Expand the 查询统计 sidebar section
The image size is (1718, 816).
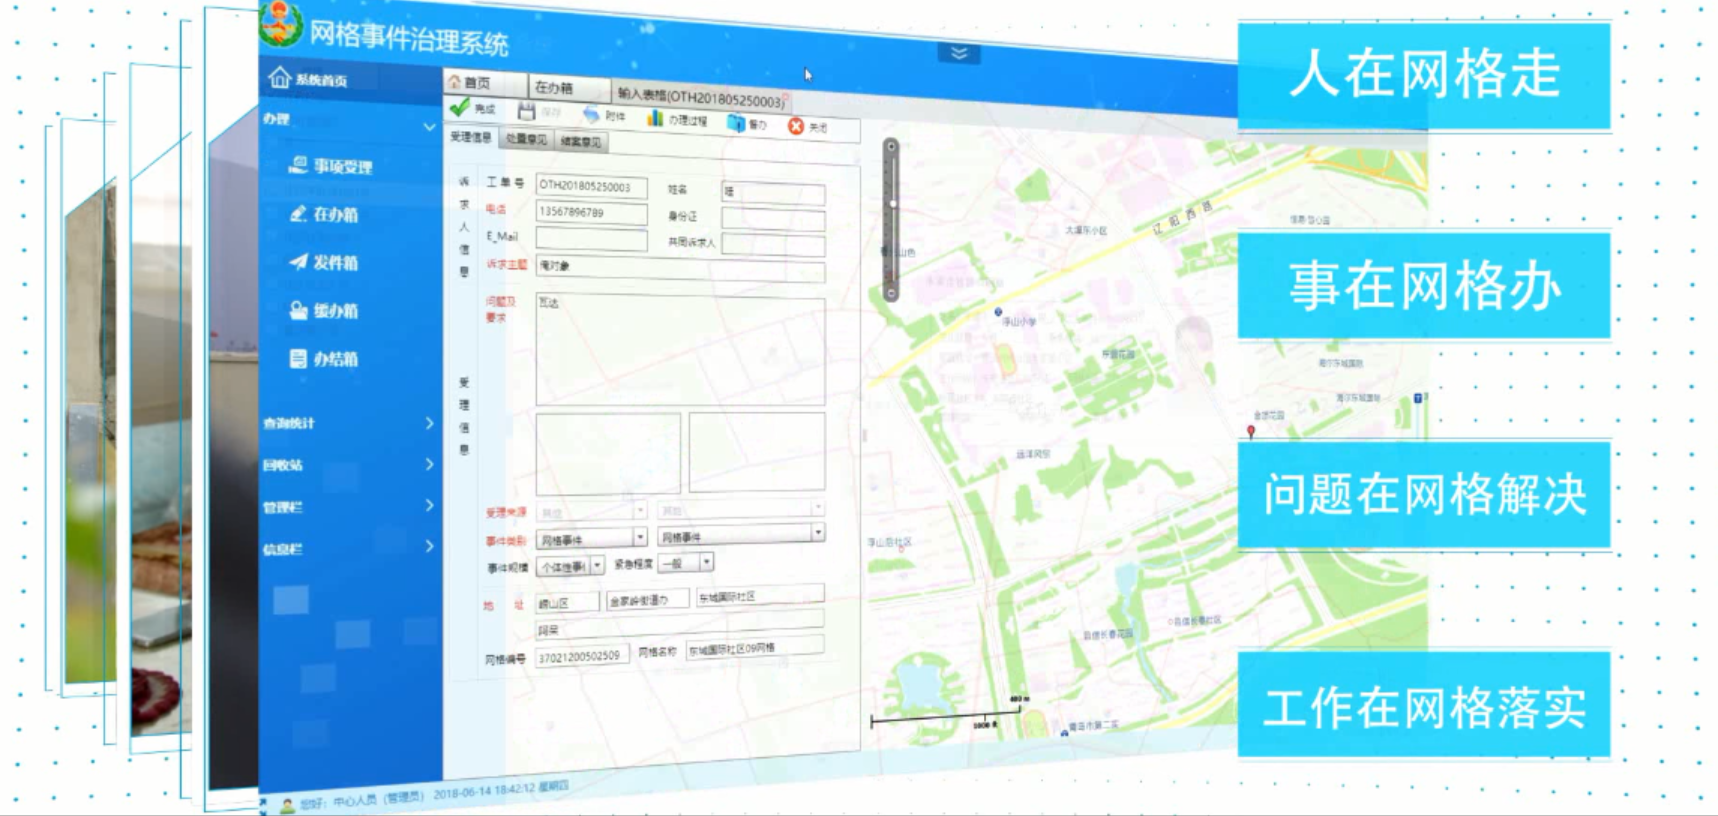tap(429, 423)
